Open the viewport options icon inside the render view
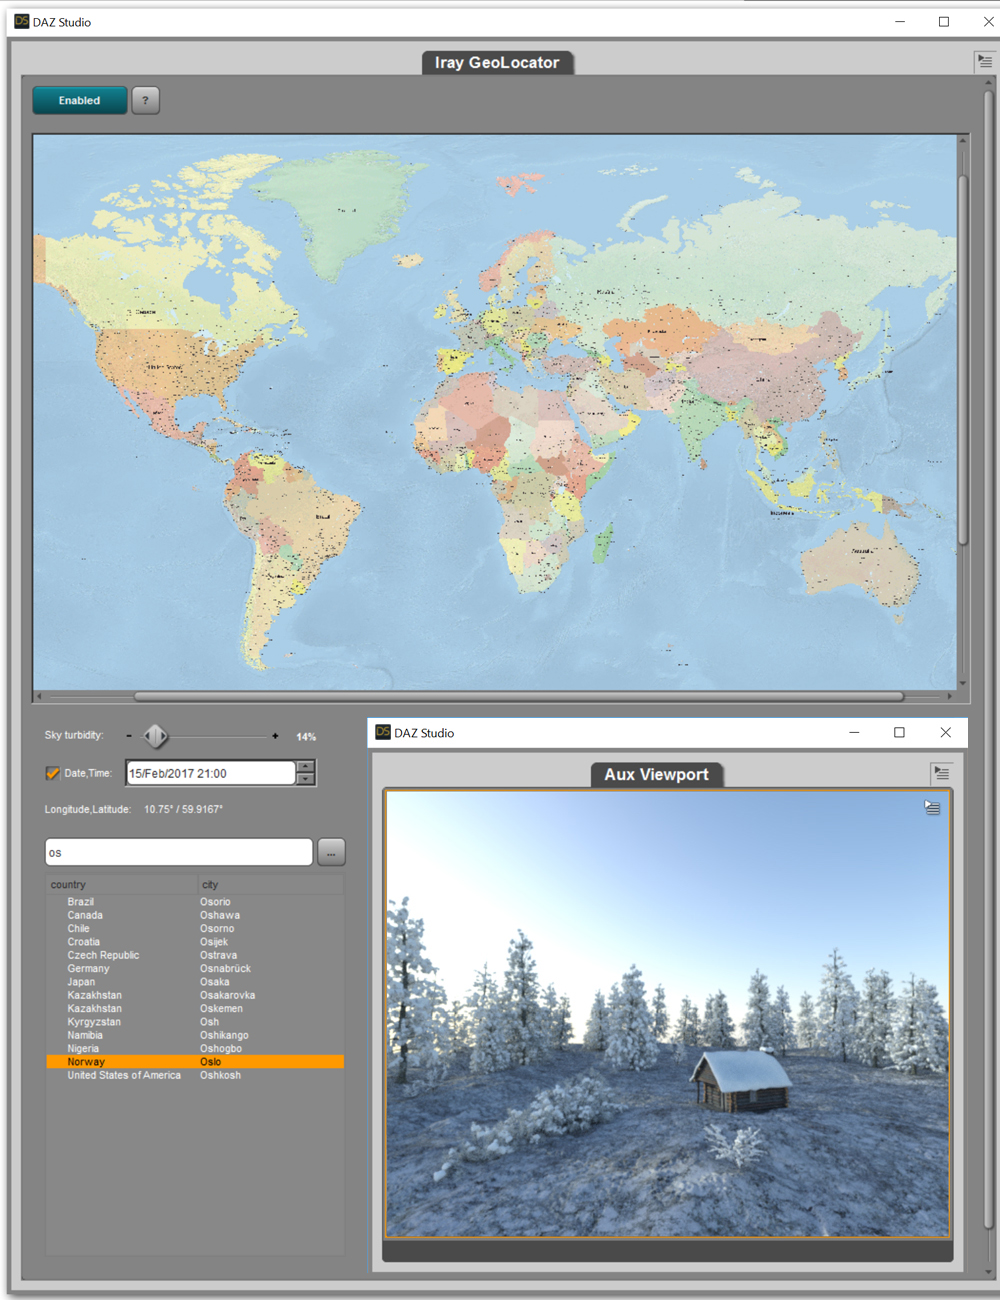 [932, 807]
